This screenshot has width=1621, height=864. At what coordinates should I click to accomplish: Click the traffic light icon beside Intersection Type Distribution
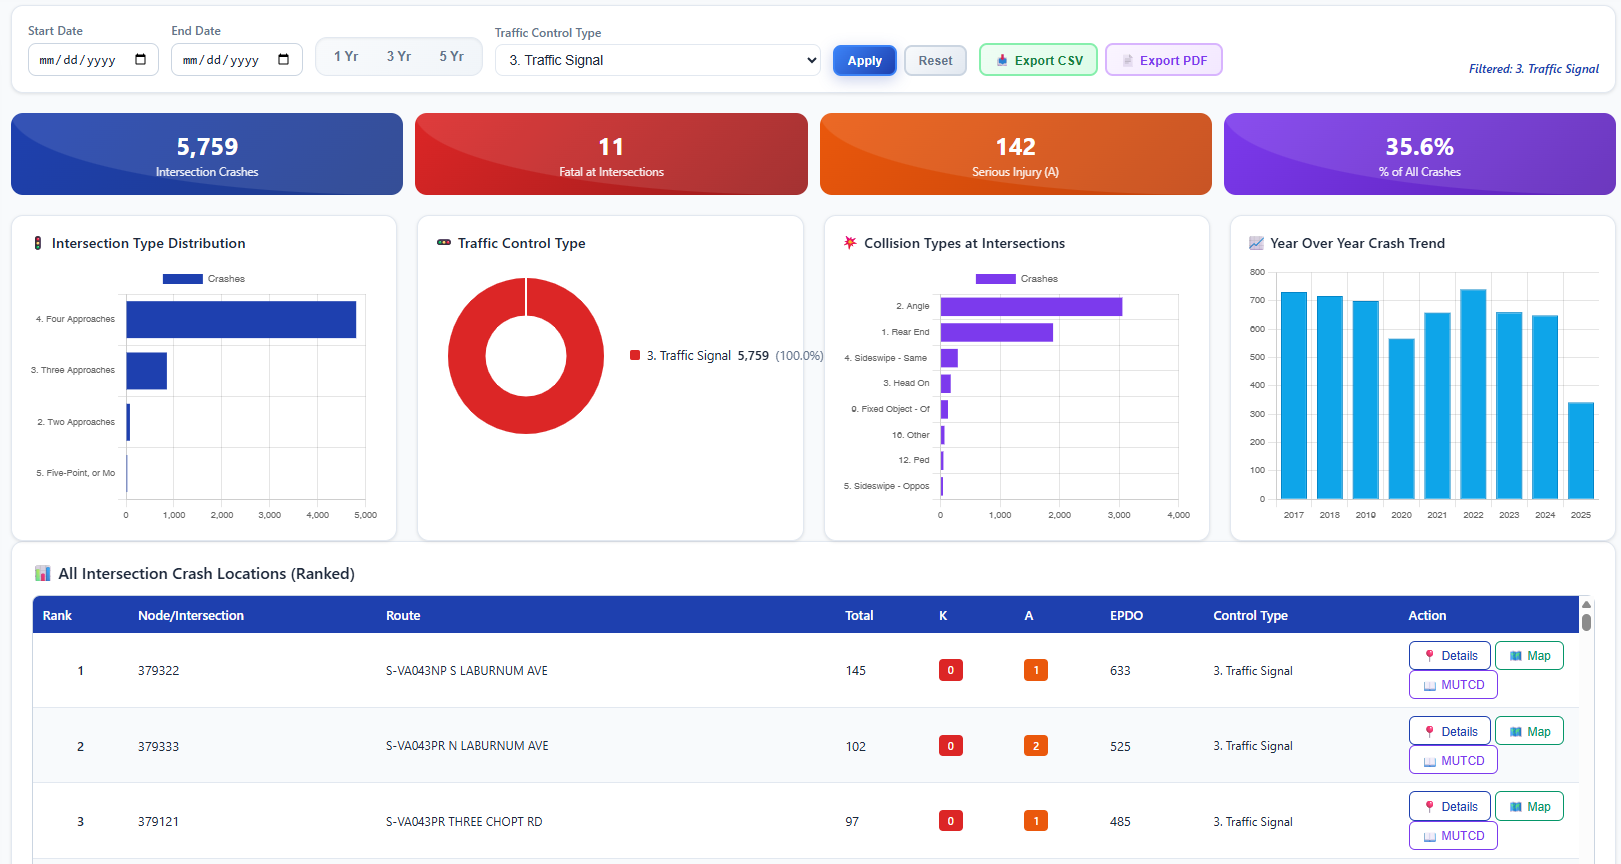coord(38,243)
